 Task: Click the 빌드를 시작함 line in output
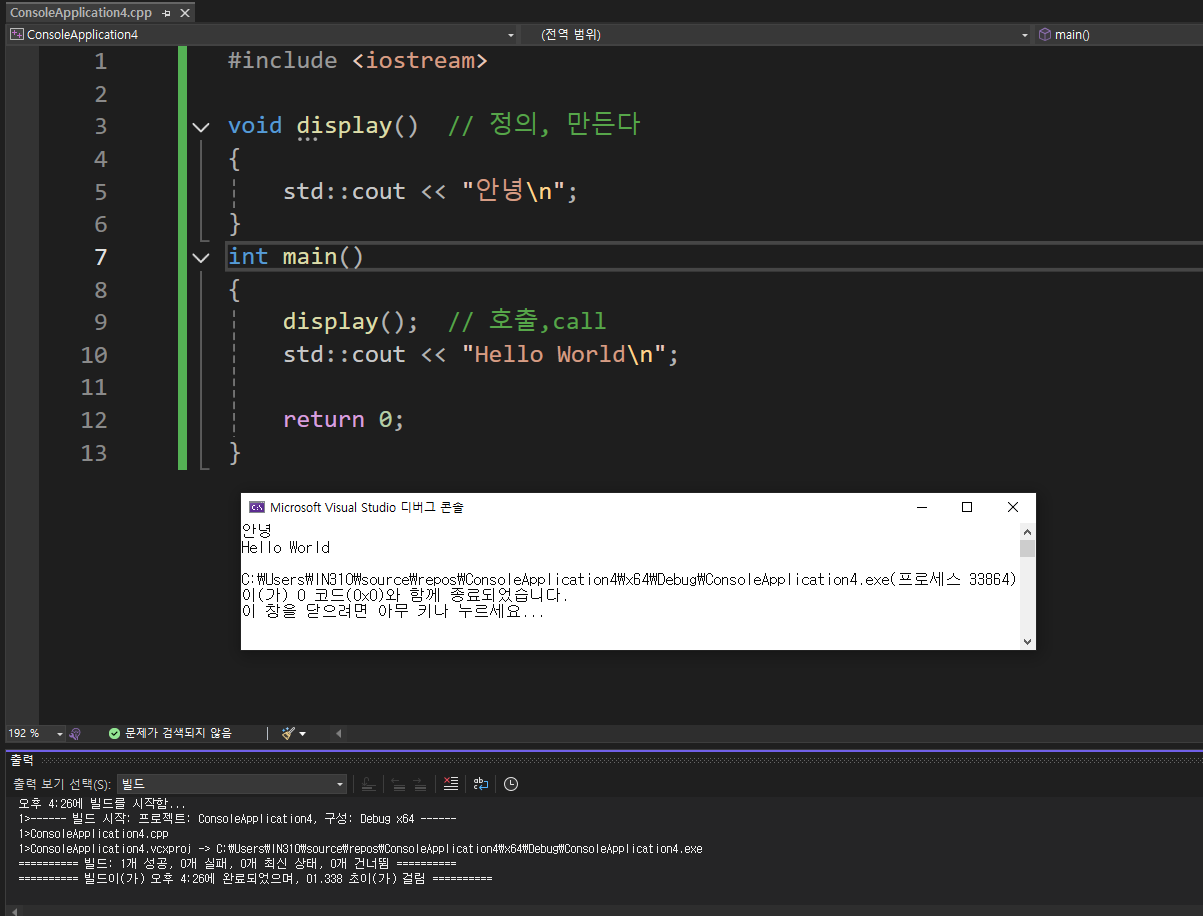tap(102, 803)
